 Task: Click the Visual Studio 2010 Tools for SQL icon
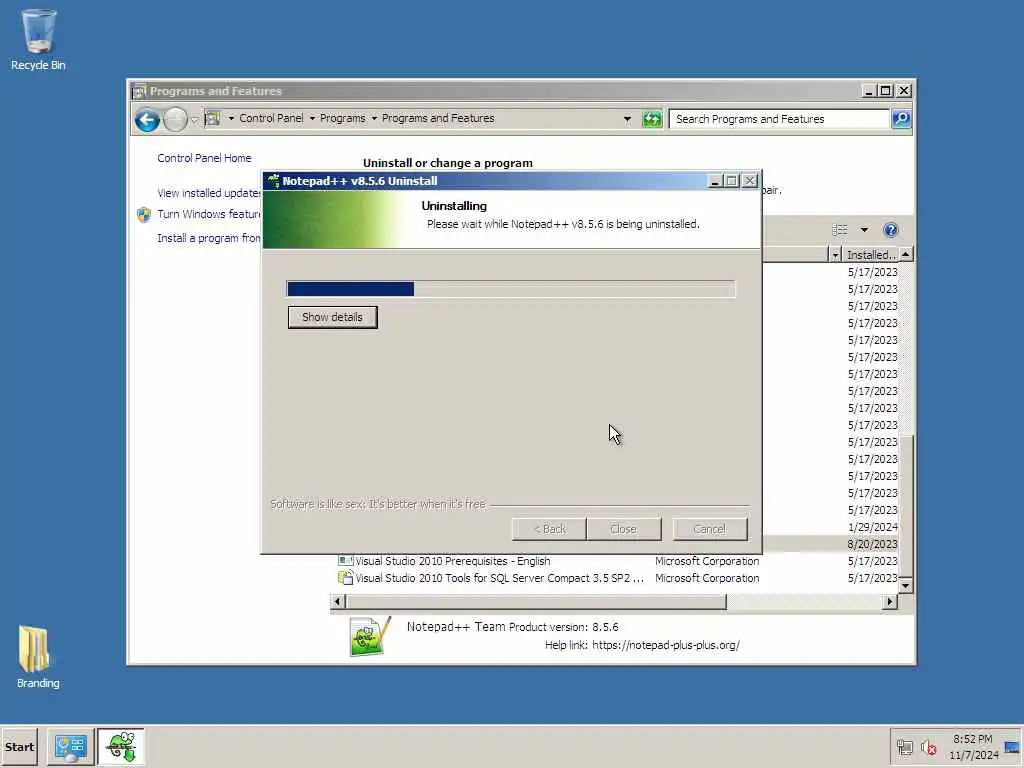345,578
